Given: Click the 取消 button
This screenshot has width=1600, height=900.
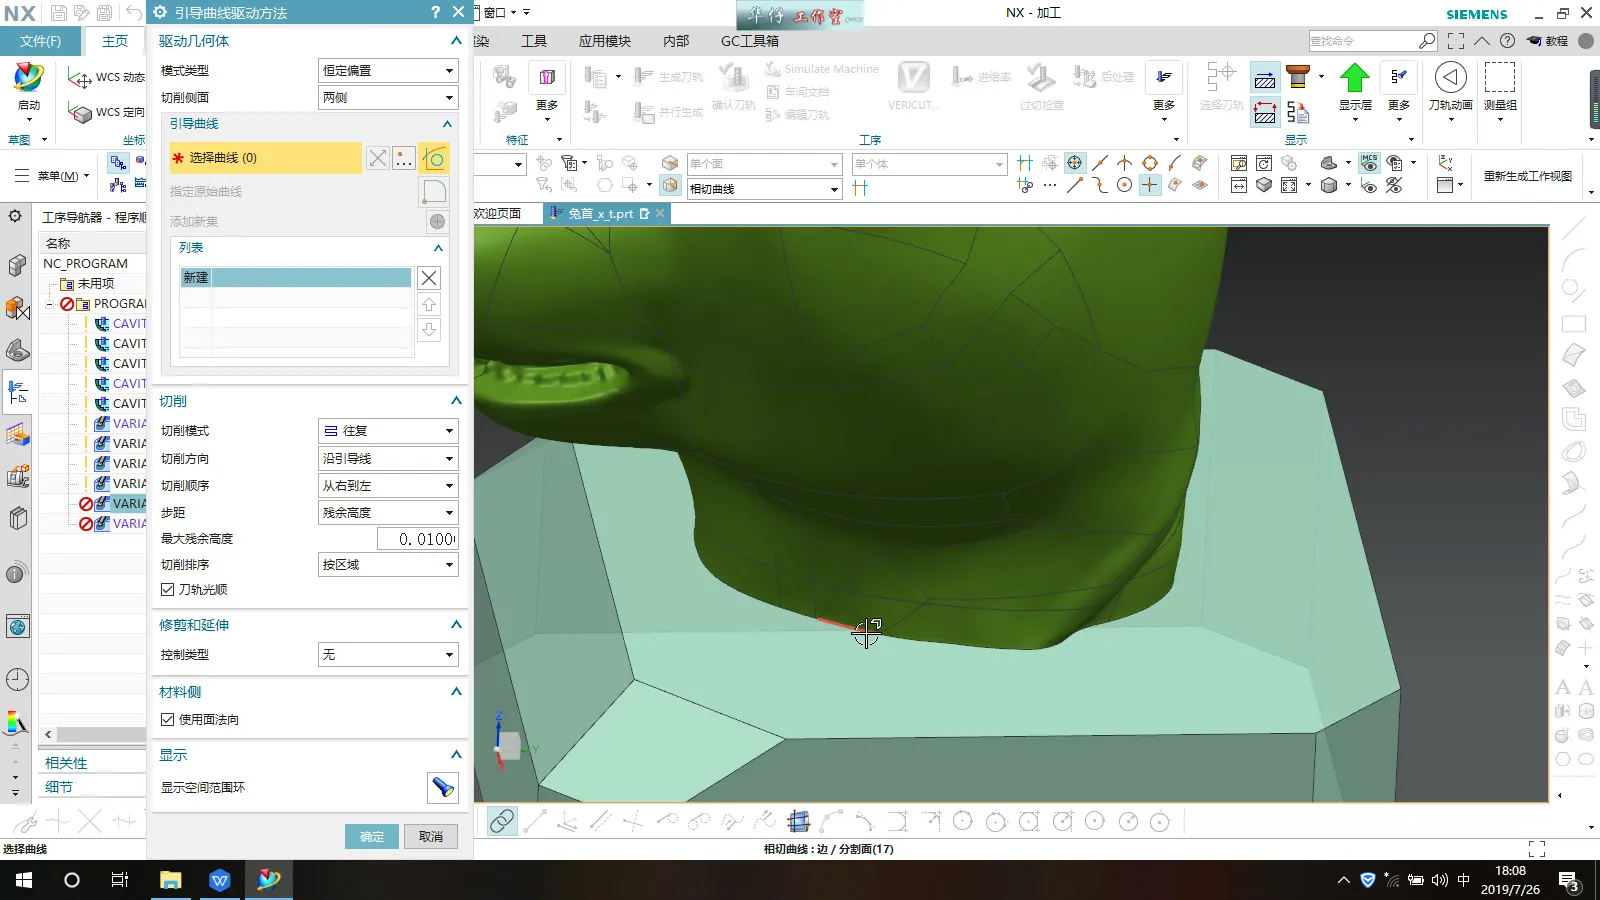Looking at the screenshot, I should click(x=431, y=837).
